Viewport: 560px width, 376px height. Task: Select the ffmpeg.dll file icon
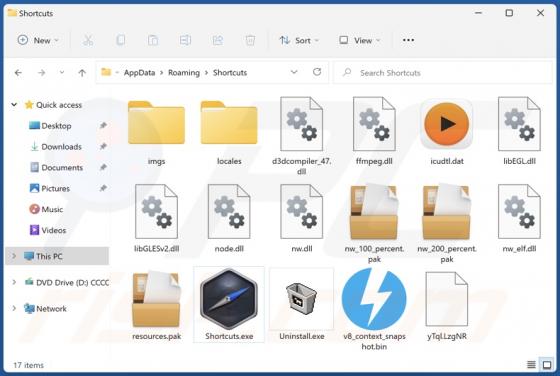point(374,124)
